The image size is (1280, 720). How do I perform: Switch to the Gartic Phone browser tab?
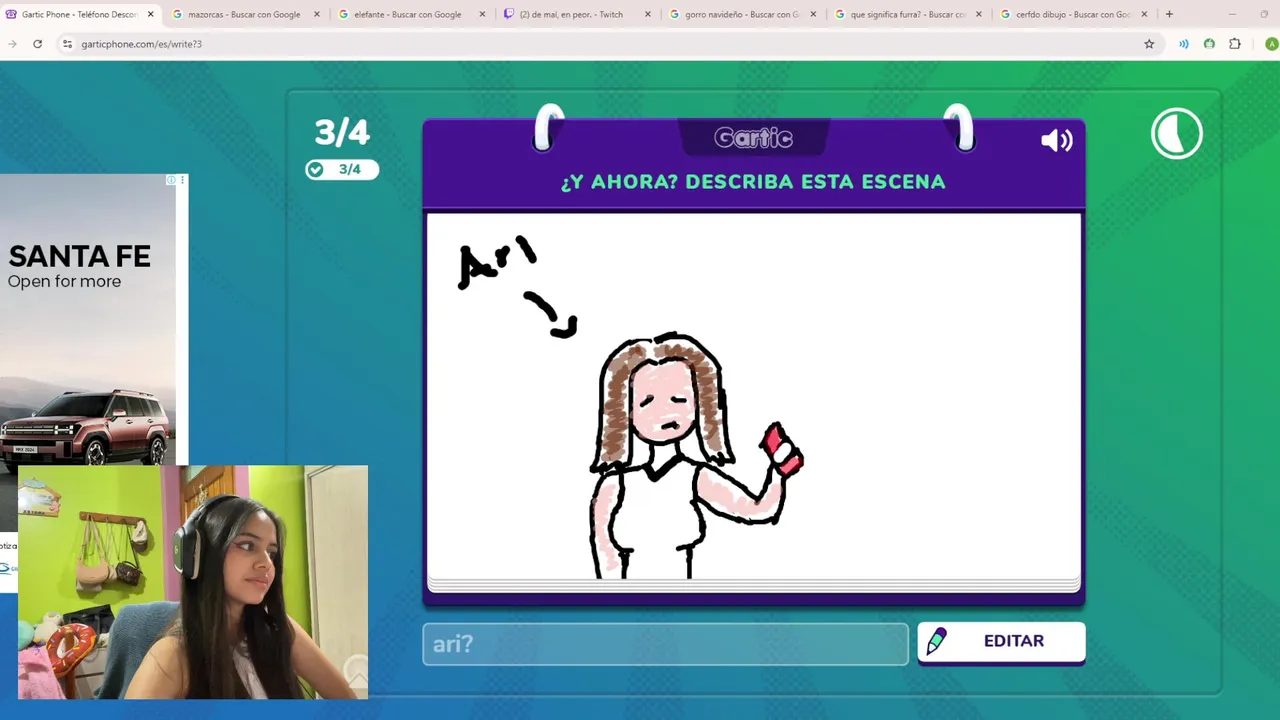tap(80, 14)
